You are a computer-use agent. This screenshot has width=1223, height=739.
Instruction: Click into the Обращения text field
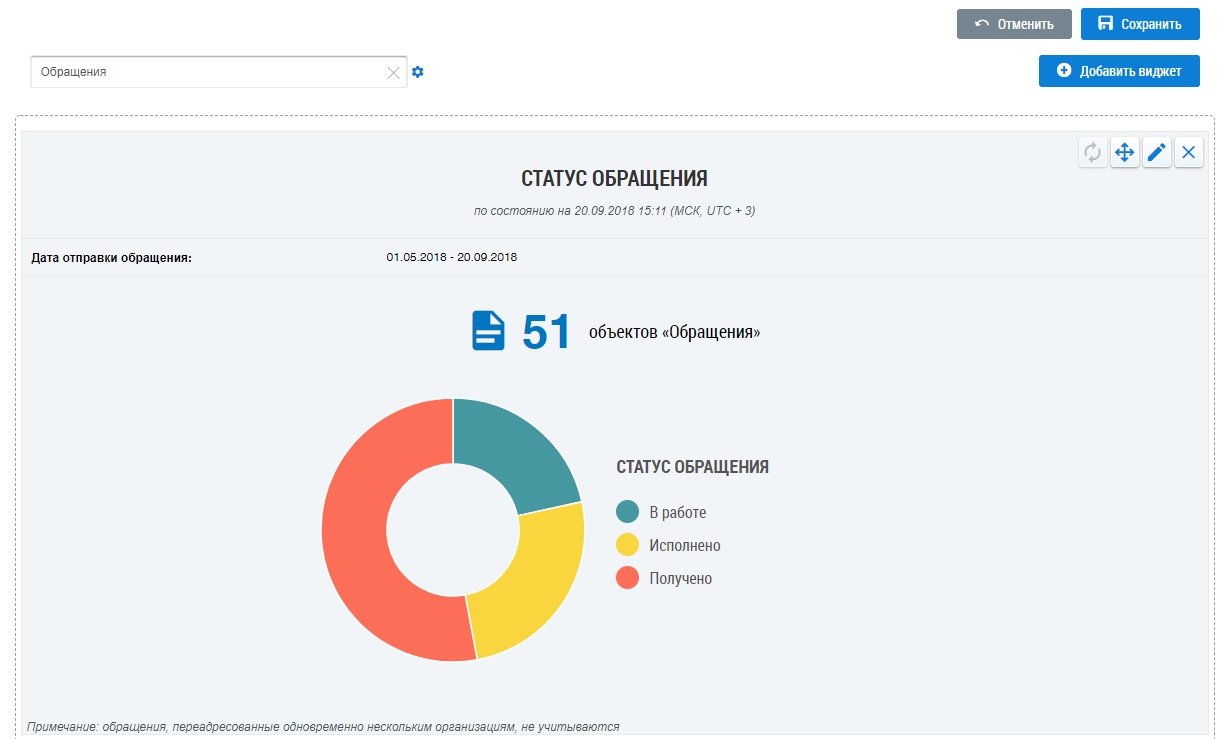coord(200,72)
